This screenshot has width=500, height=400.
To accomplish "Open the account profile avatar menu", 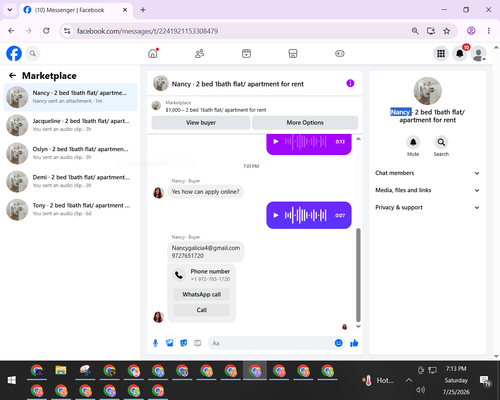I will 478,53.
